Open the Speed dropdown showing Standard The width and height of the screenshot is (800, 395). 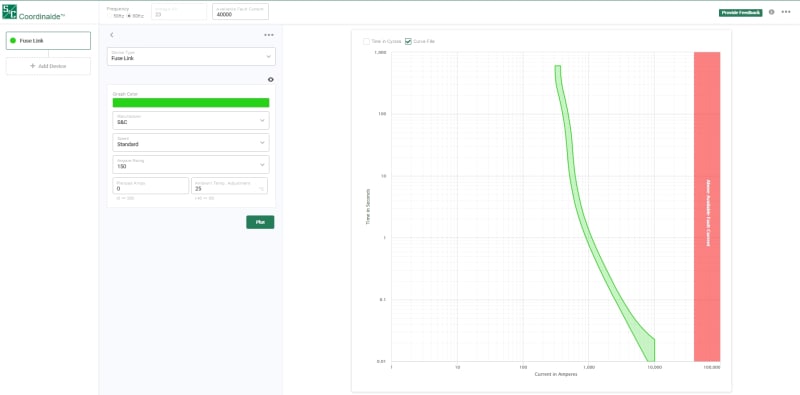[191, 142]
